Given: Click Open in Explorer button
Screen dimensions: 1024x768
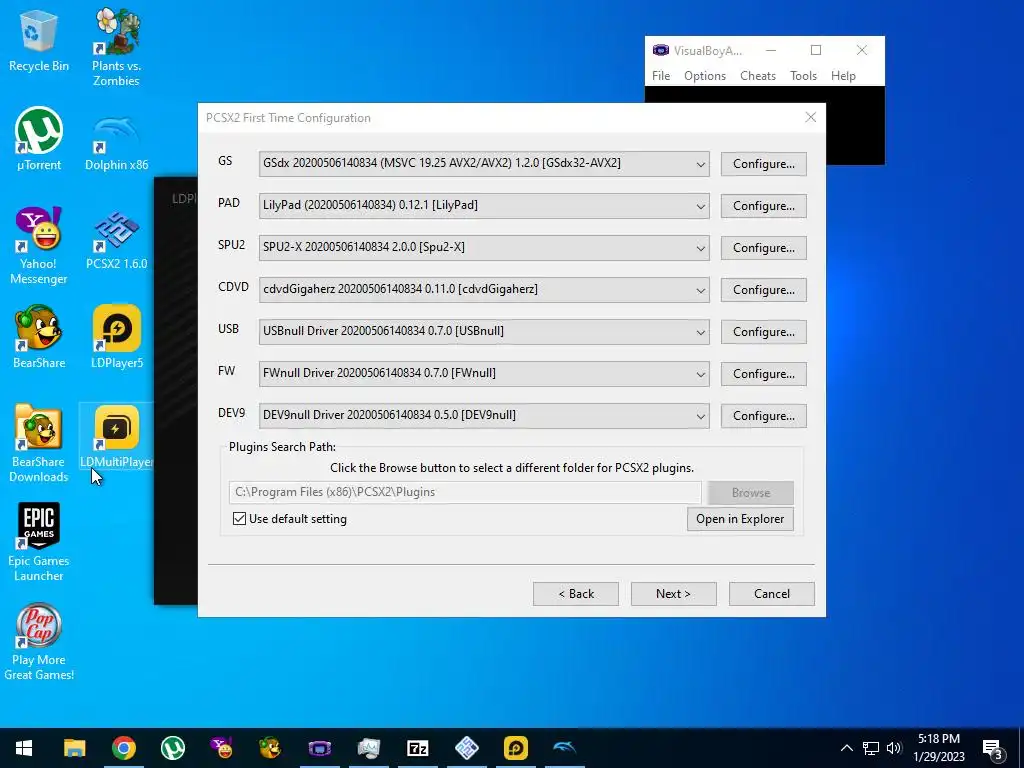Looking at the screenshot, I should 740,519.
